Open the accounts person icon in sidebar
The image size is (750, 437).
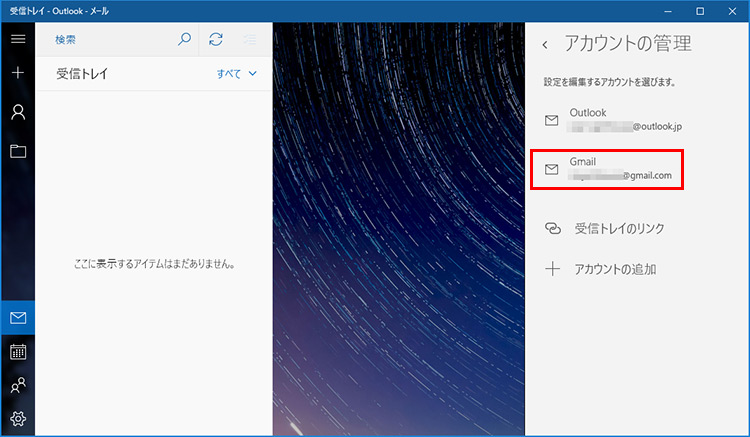click(x=17, y=111)
